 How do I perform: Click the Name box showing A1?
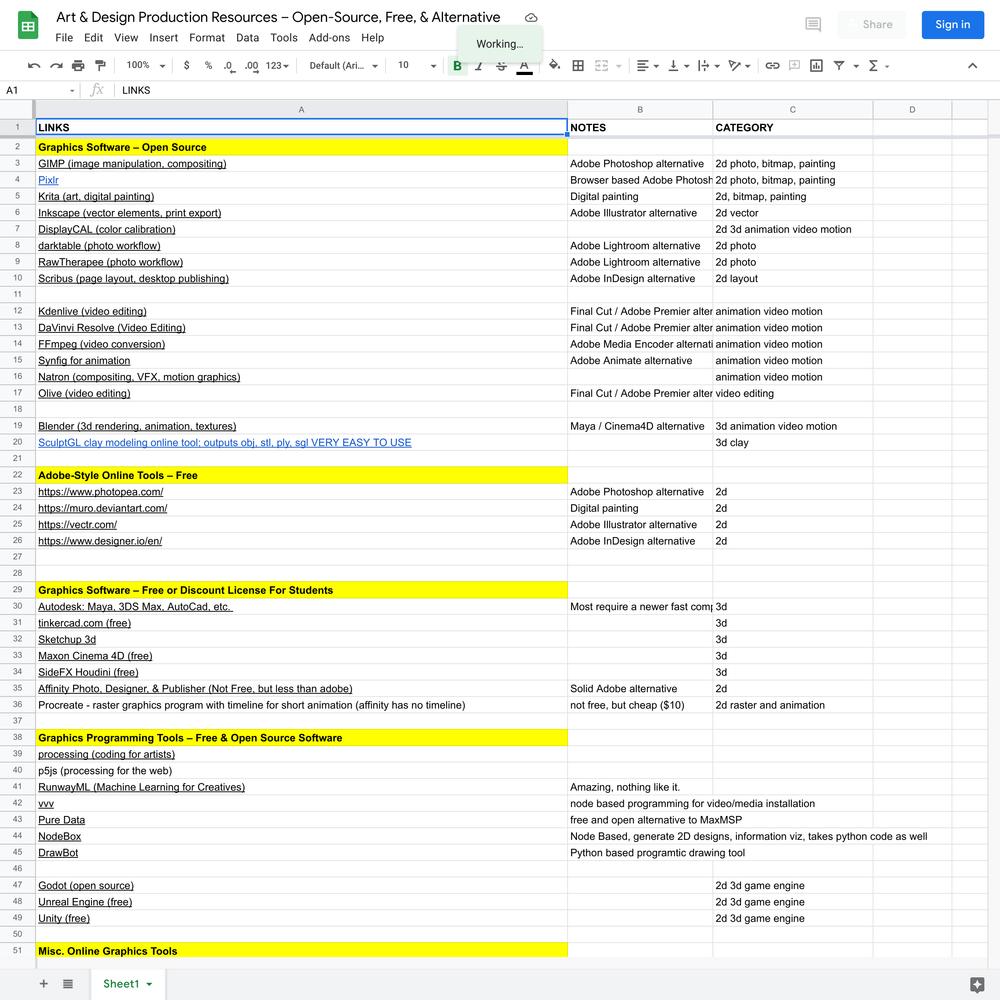[40, 90]
